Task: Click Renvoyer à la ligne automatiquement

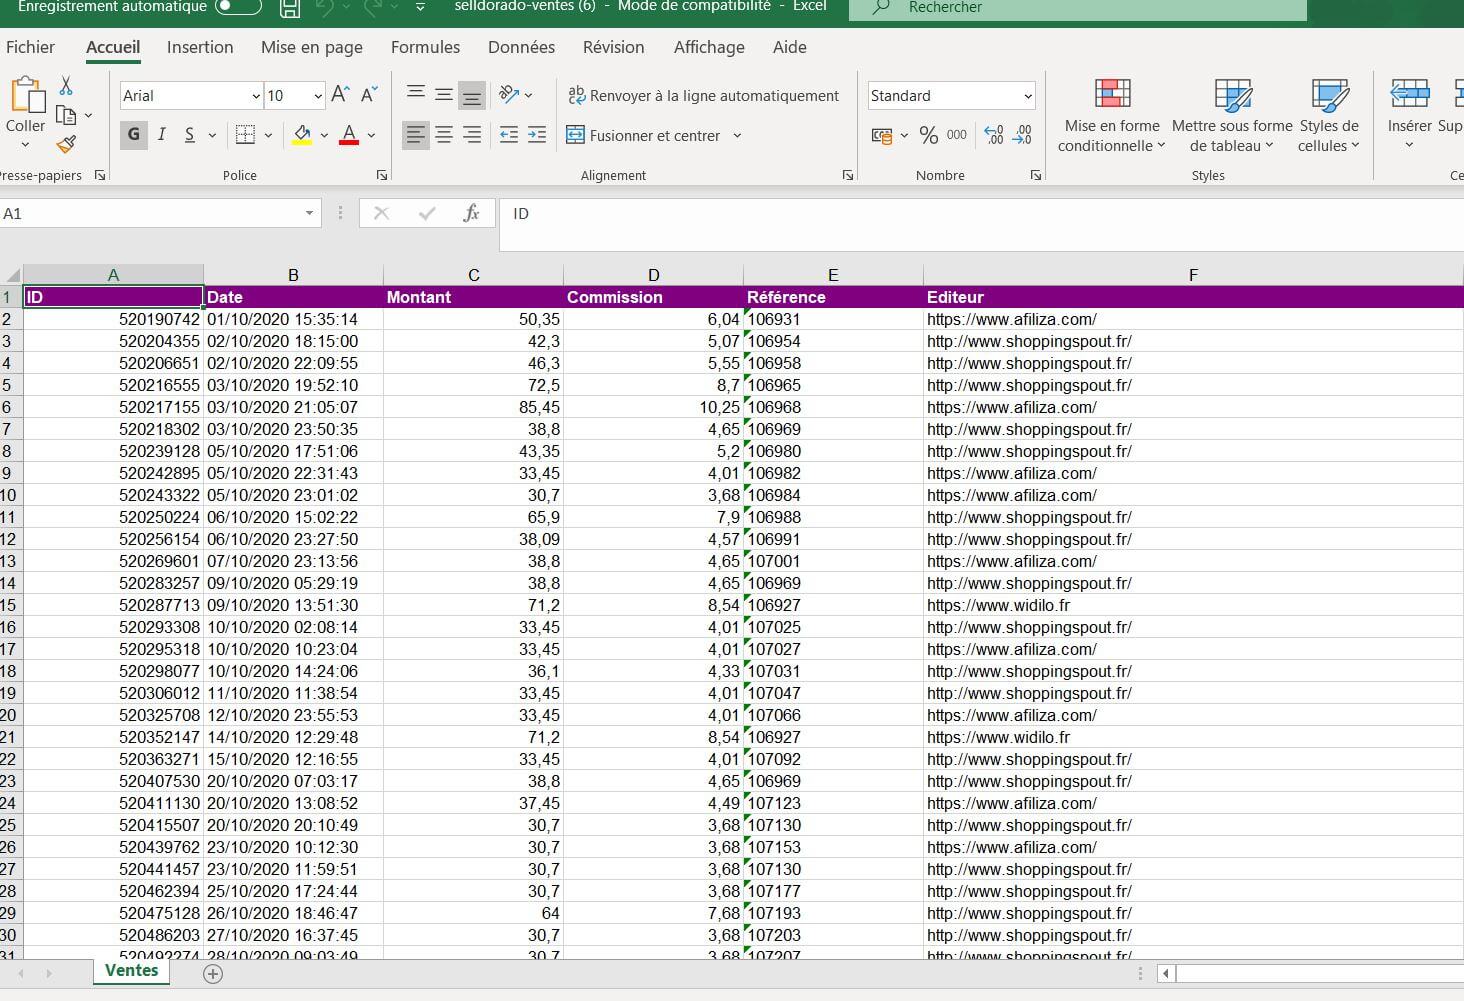Action: pyautogui.click(x=703, y=96)
